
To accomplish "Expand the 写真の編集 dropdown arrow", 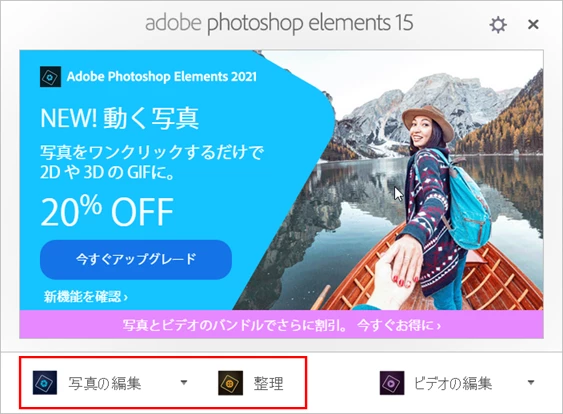I will [x=184, y=382].
